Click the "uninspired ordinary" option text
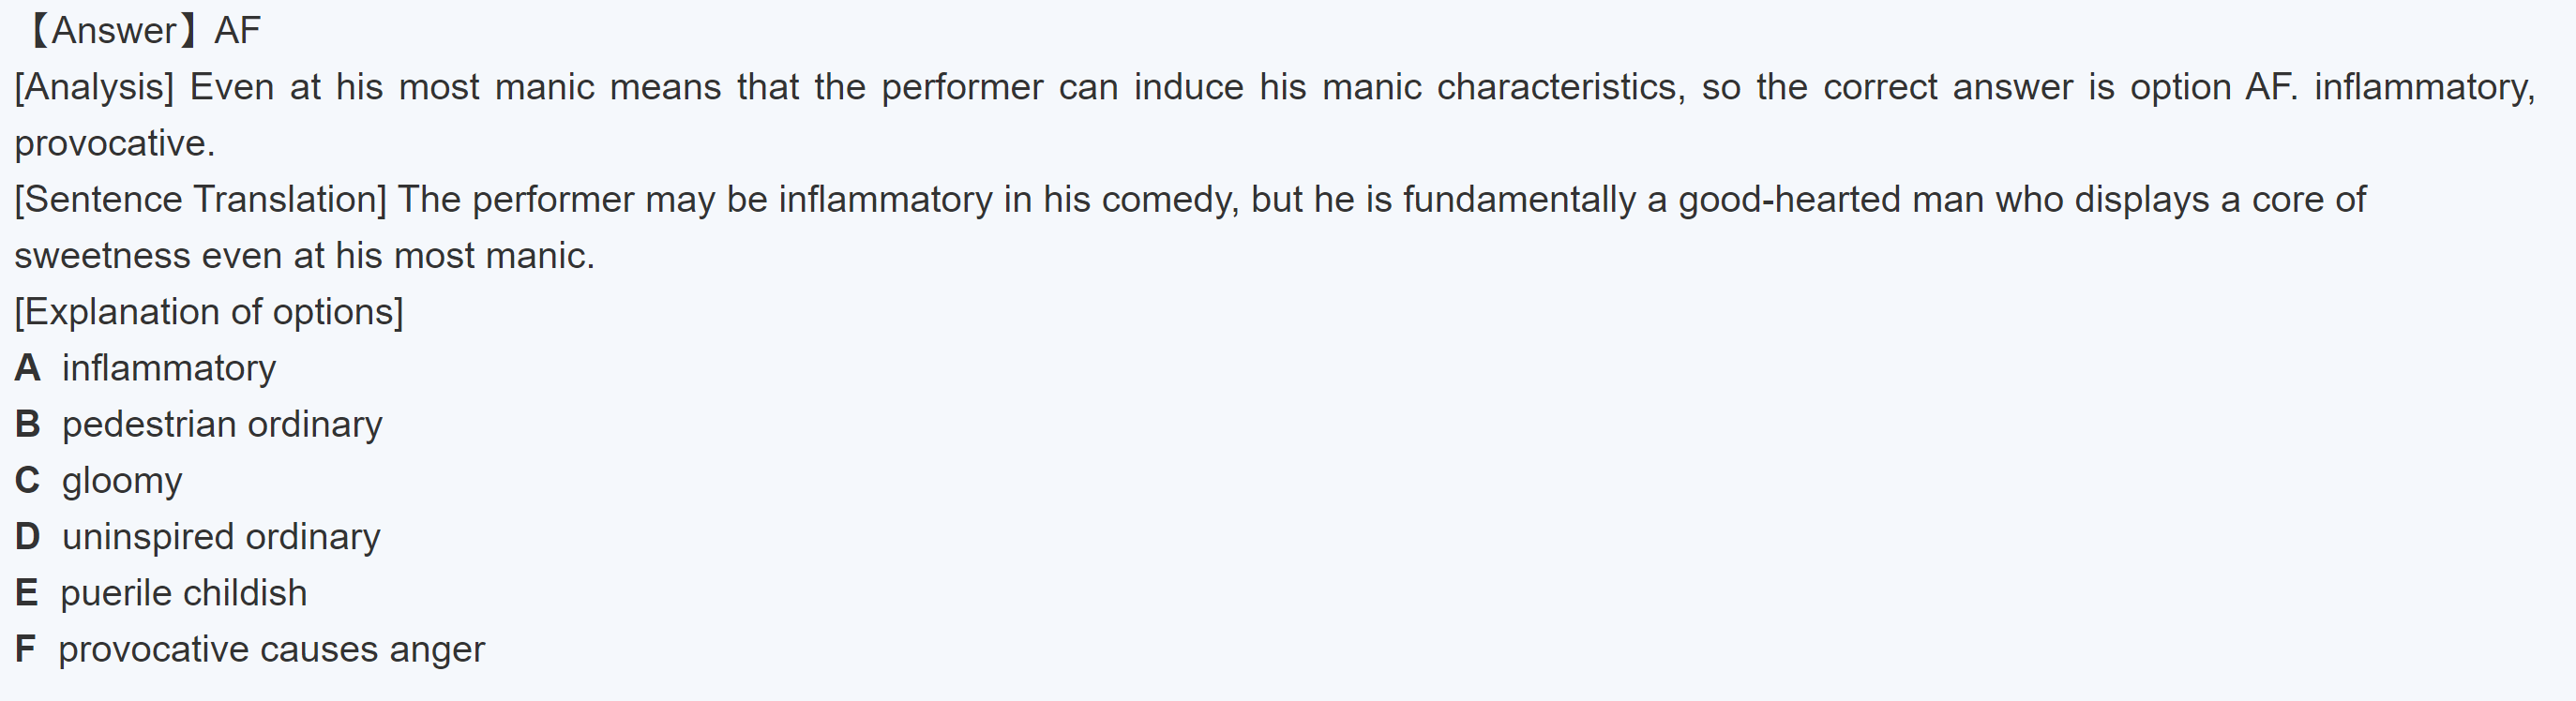This screenshot has height=701, width=2576. pos(221,537)
